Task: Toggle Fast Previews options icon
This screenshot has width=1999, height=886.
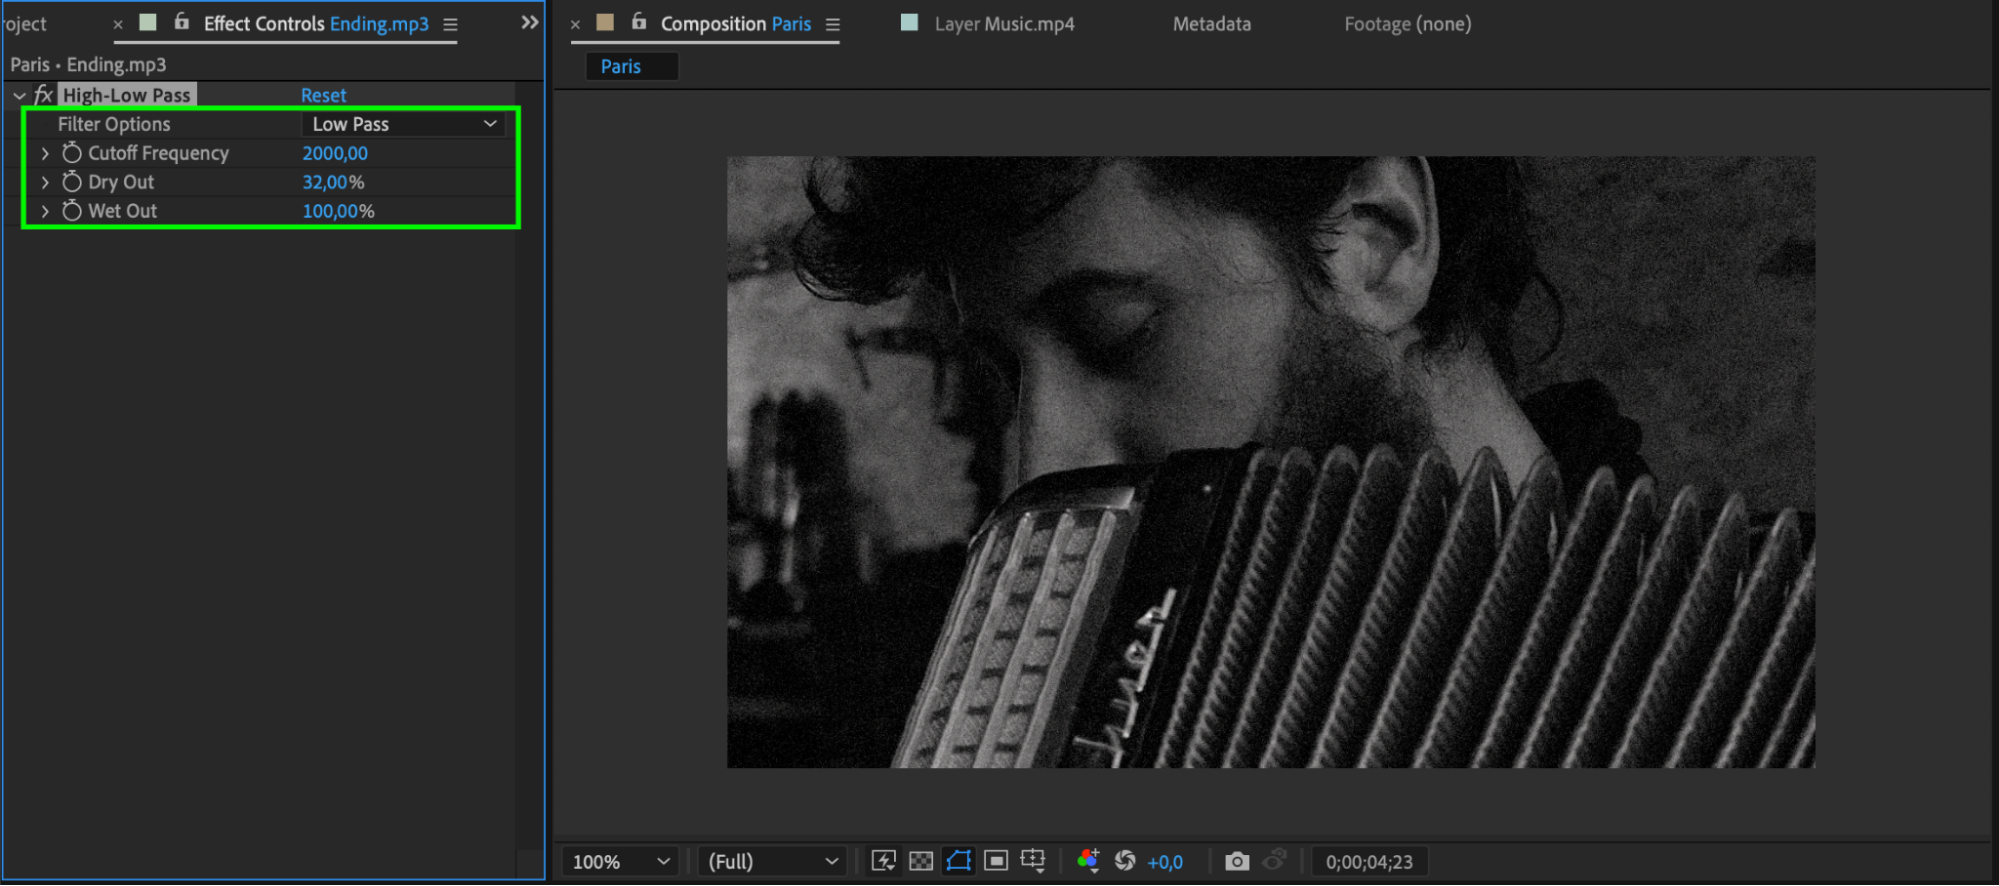Action: [x=883, y=861]
